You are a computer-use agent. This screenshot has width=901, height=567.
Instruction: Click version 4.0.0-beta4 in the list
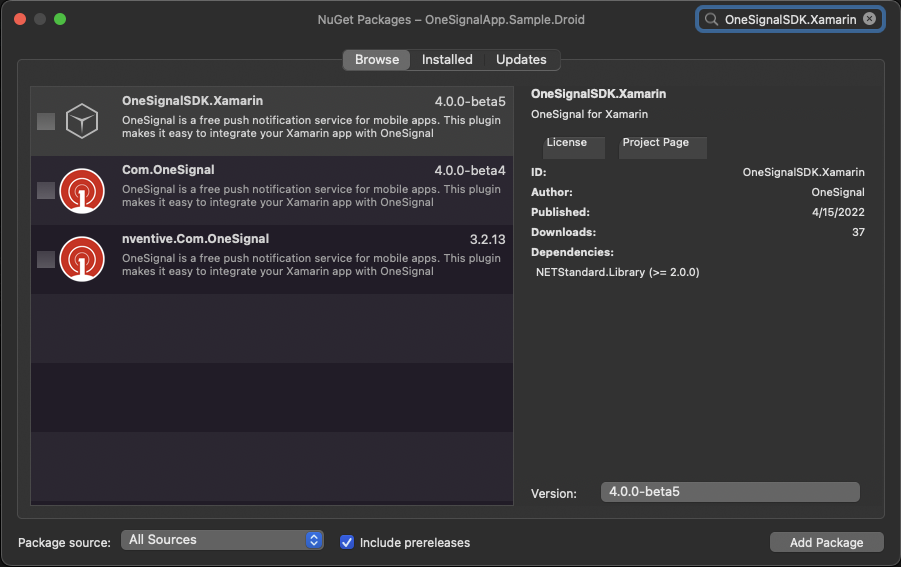click(470, 171)
